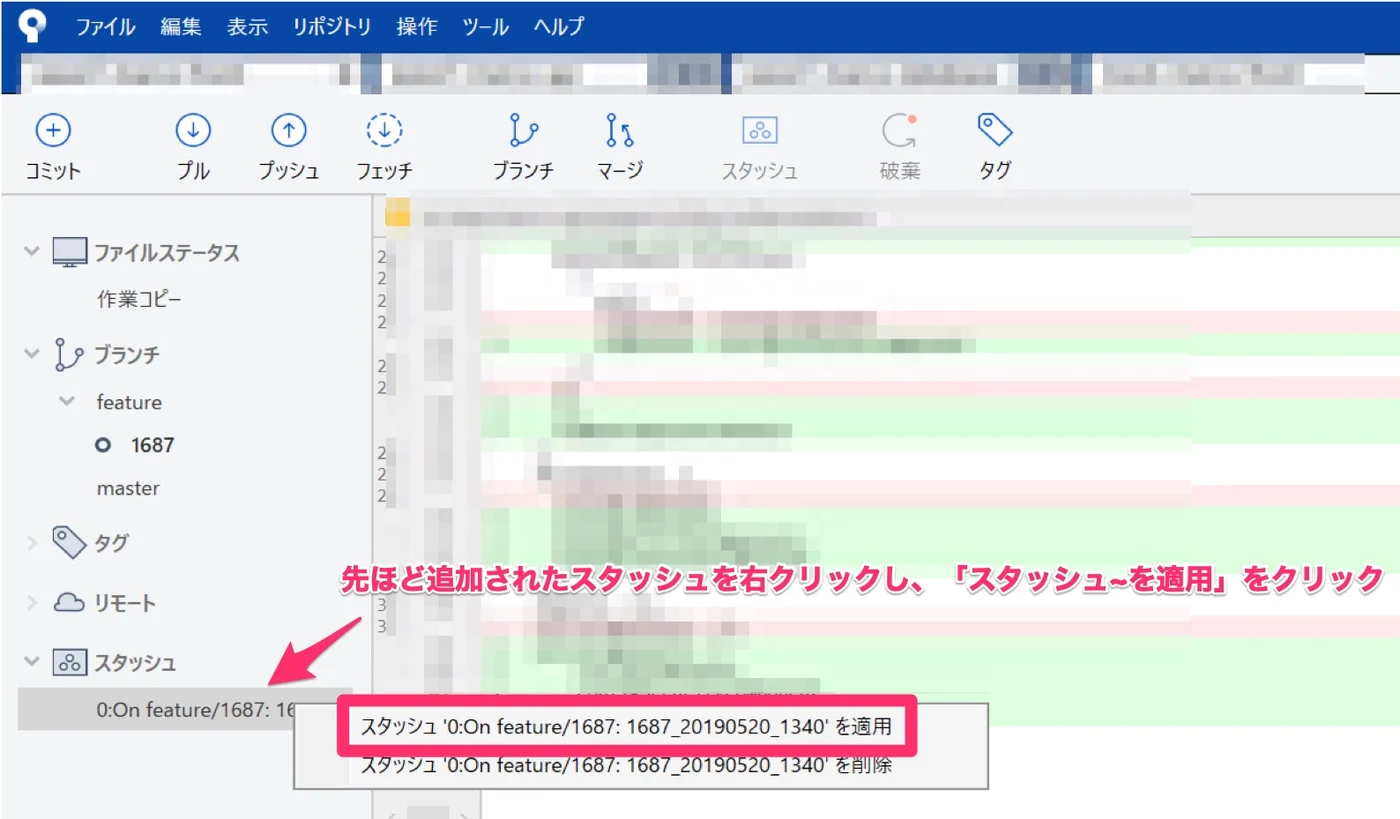The image size is (1400, 819).
Task: Select 作業コピー in the sidebar
Action: (x=139, y=299)
